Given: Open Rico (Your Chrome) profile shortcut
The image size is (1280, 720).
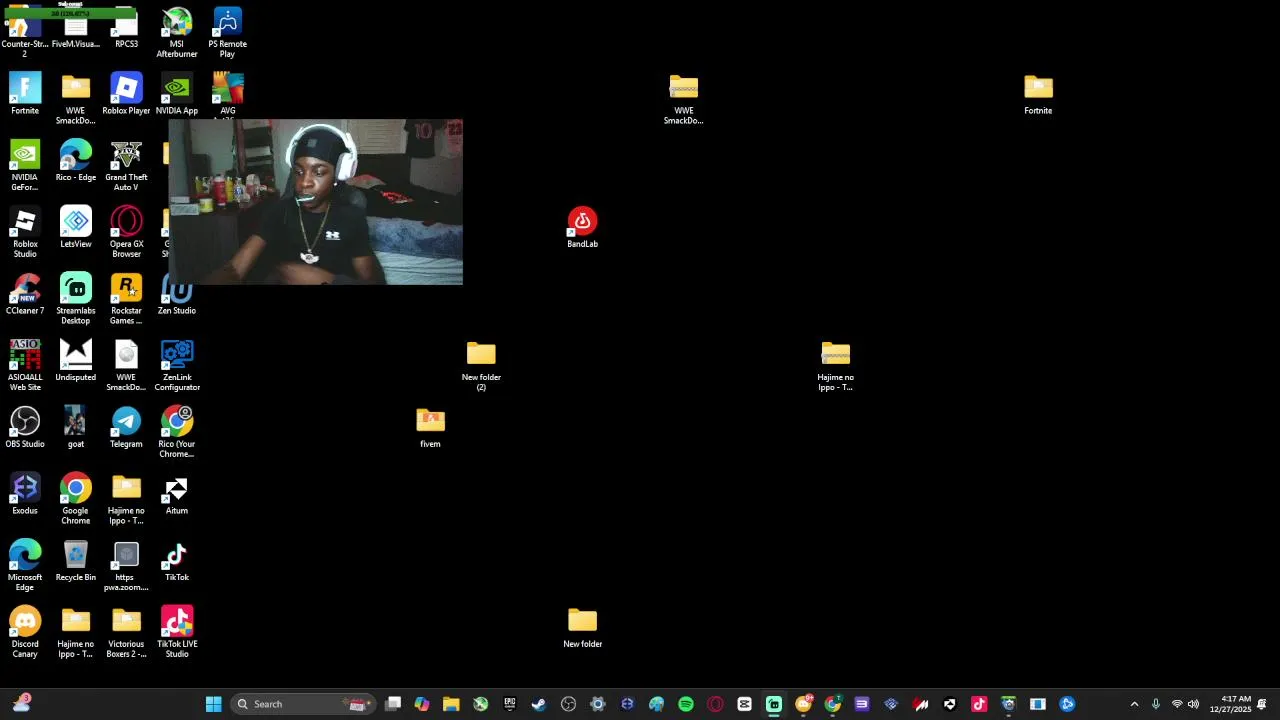Looking at the screenshot, I should [x=177, y=433].
